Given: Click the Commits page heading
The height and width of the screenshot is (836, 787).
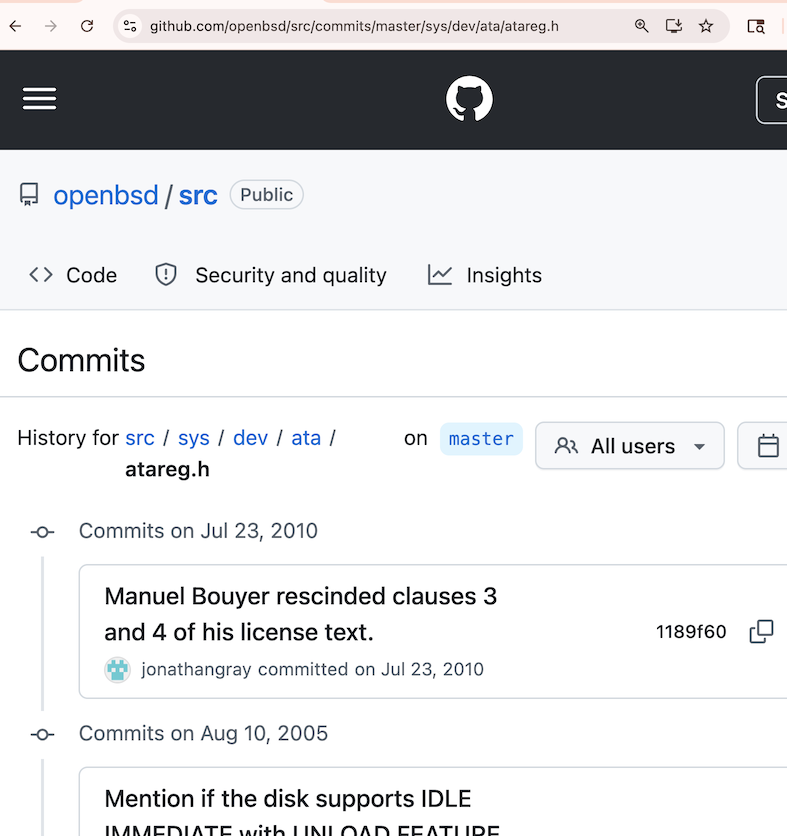Looking at the screenshot, I should (x=81, y=360).
